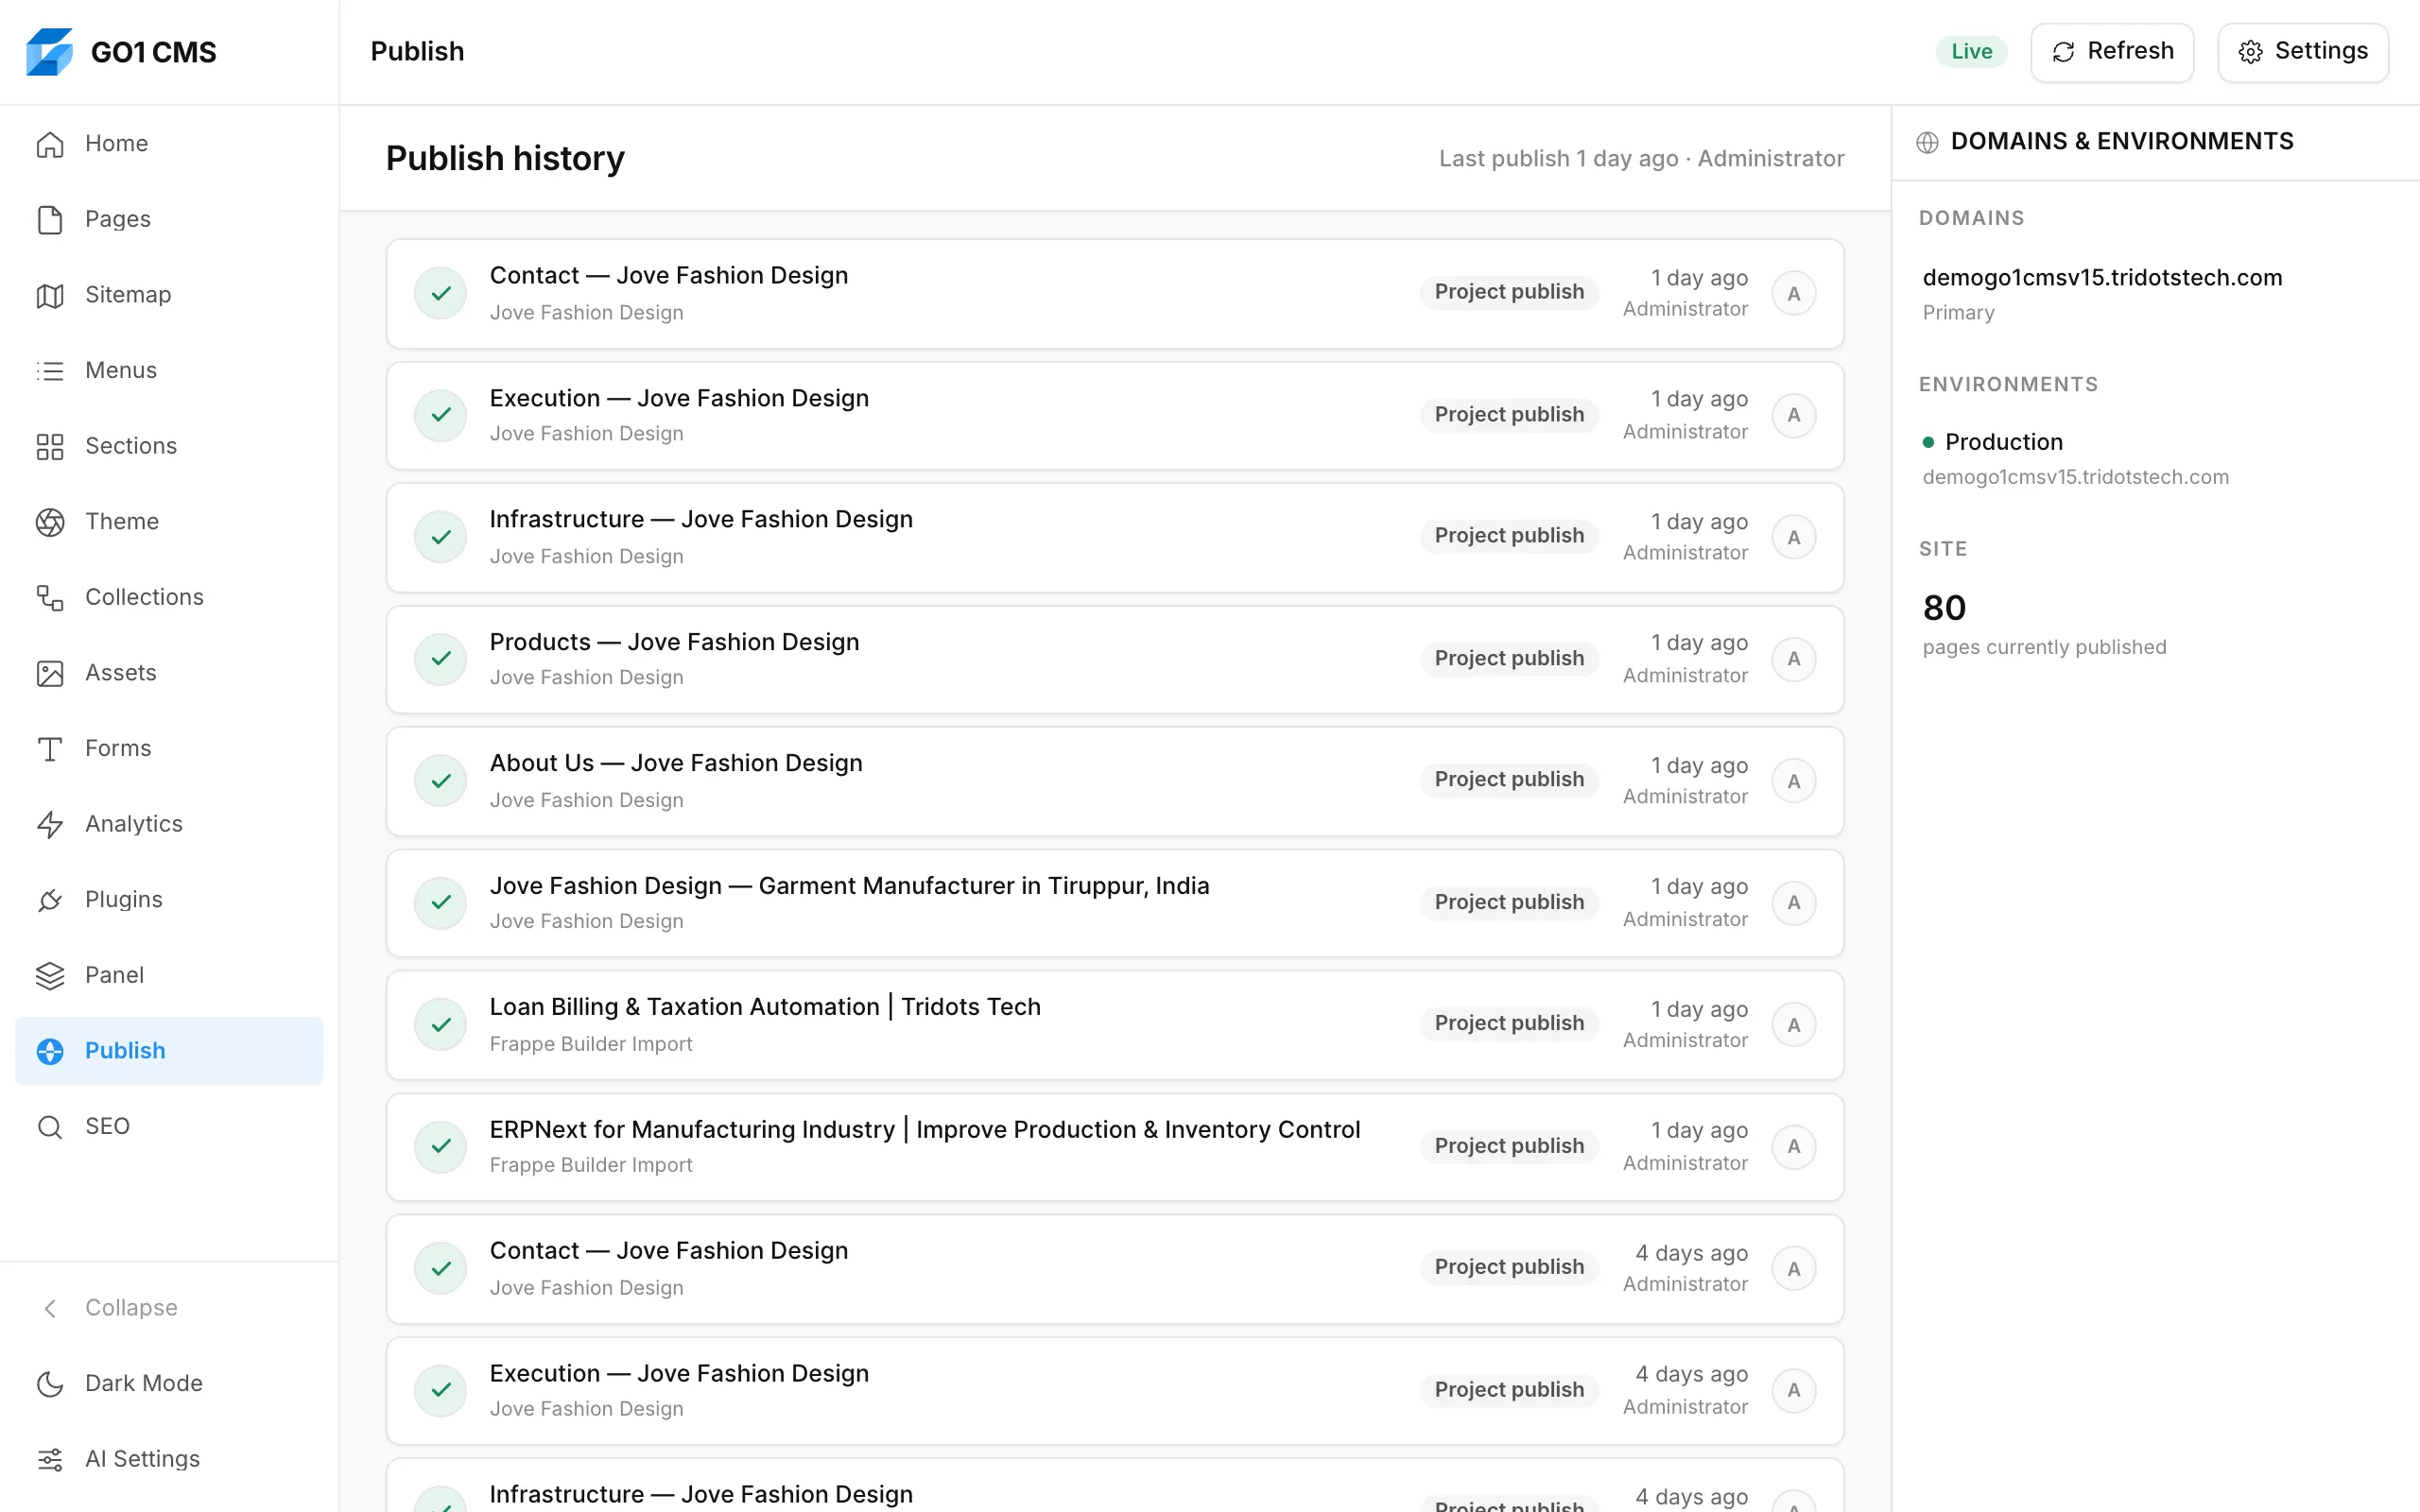Click the Menus list icon

coord(50,371)
